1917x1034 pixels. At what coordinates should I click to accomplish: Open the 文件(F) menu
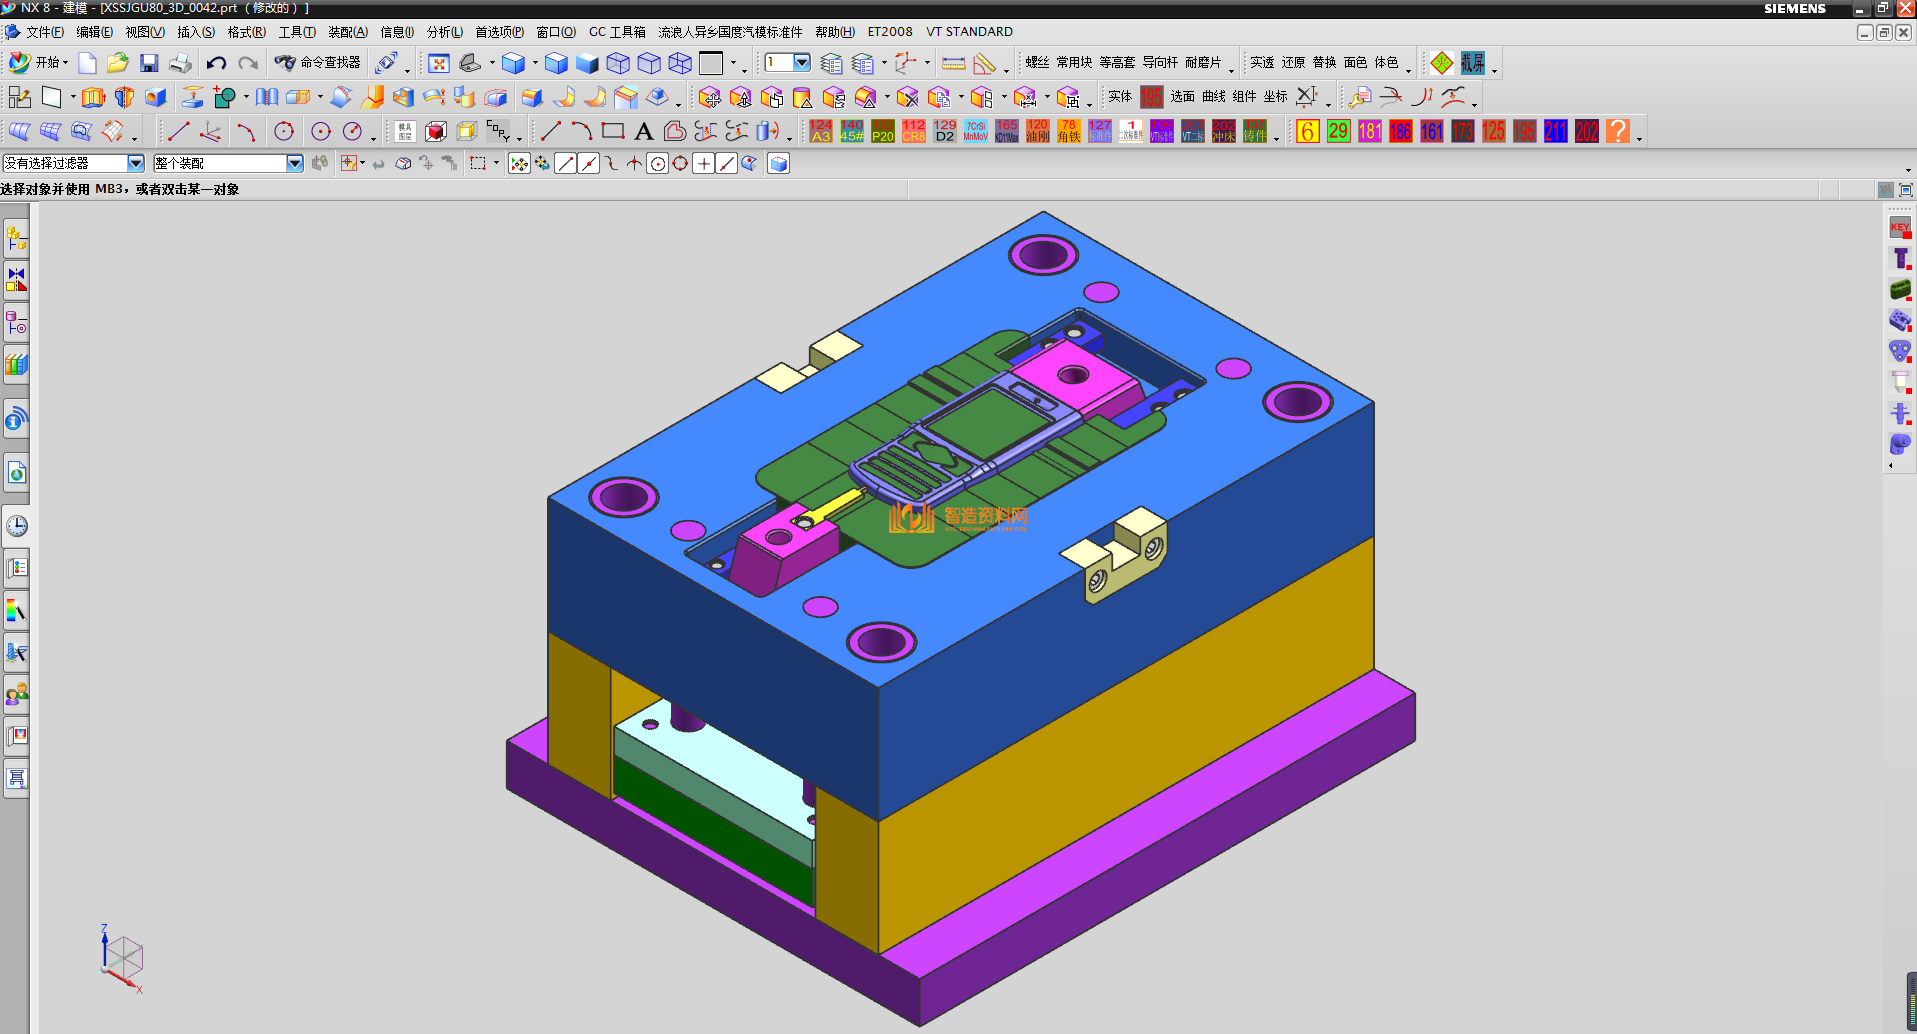click(x=43, y=32)
